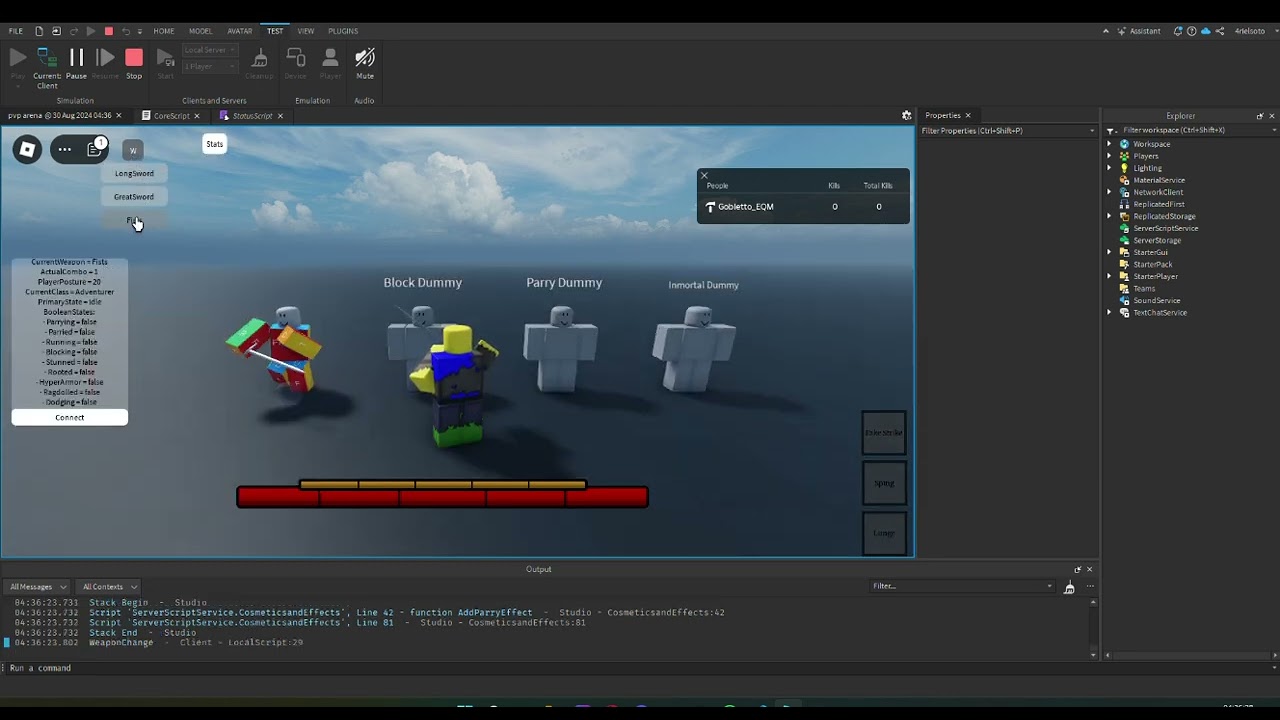Click the Filter Properties search field
The image size is (1280, 720).
coord(1008,131)
